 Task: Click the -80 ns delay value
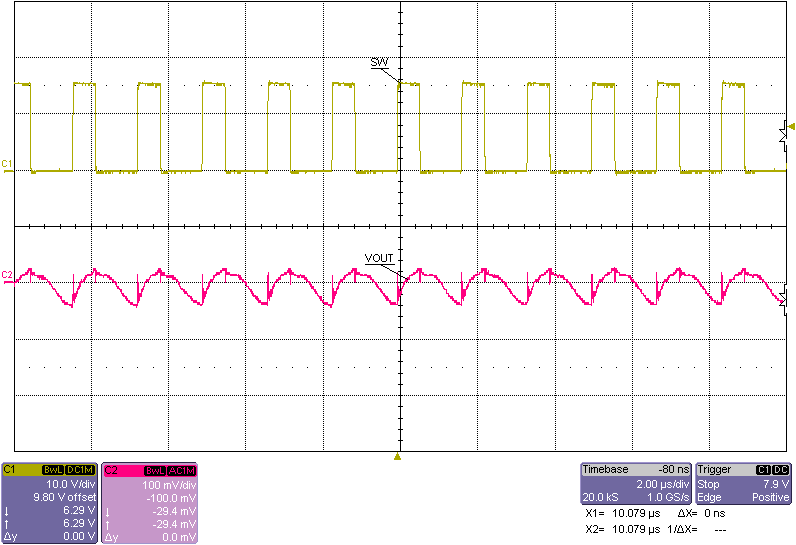[674, 470]
